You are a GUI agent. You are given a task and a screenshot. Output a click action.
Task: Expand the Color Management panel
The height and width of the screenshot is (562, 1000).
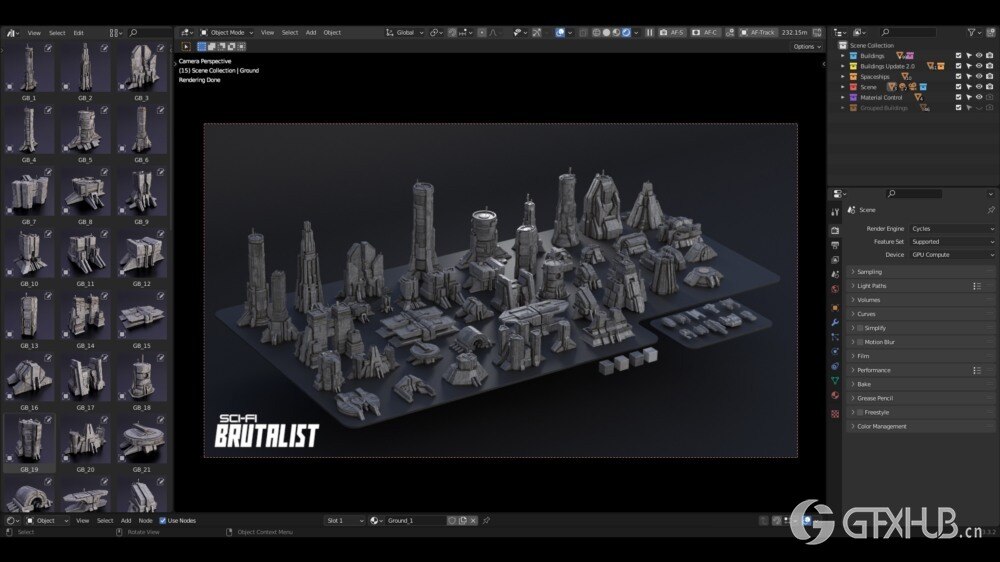pos(921,426)
